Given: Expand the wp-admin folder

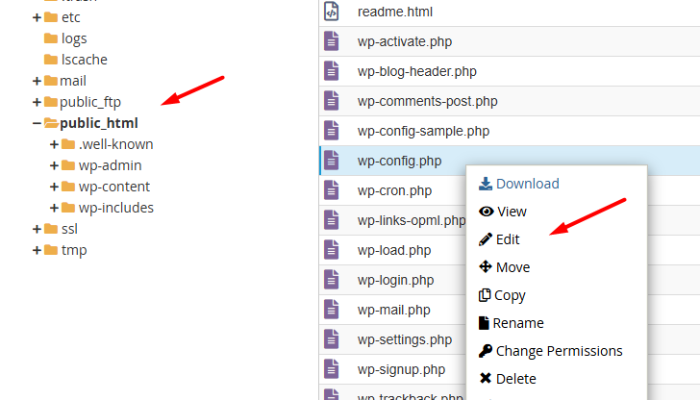Looking at the screenshot, I should (x=55, y=165).
